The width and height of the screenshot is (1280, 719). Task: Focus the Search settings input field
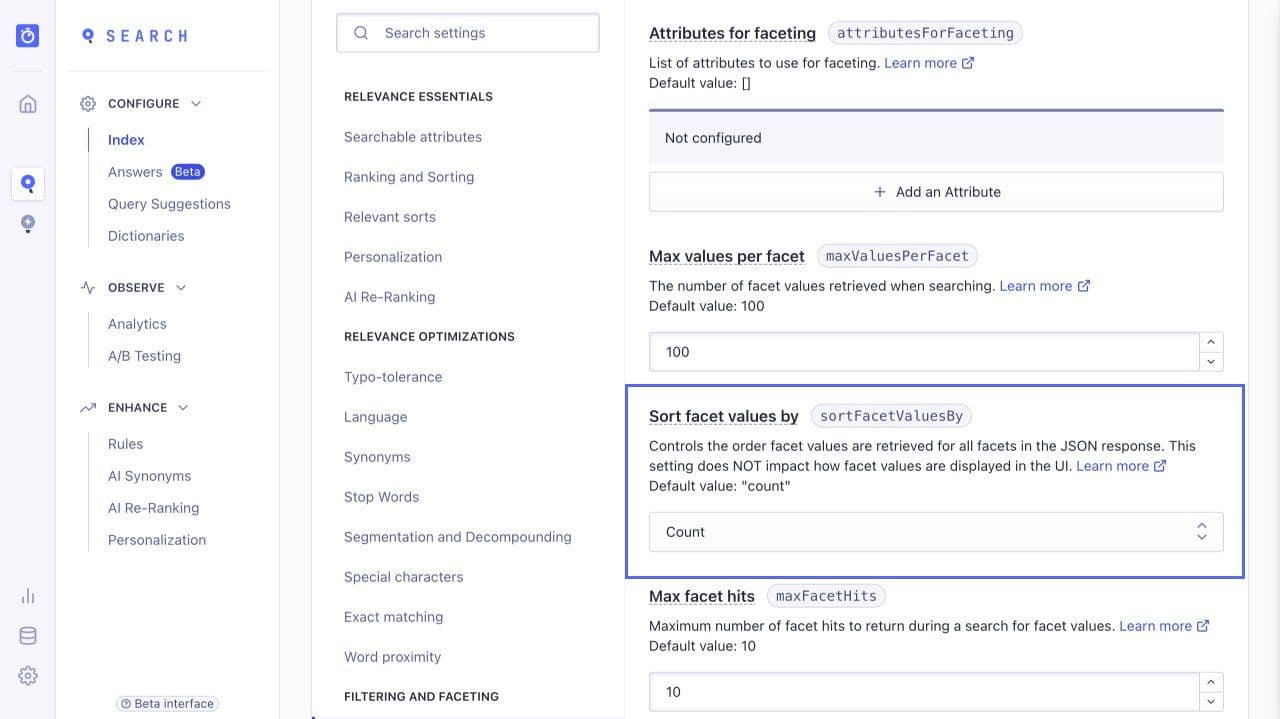468,33
